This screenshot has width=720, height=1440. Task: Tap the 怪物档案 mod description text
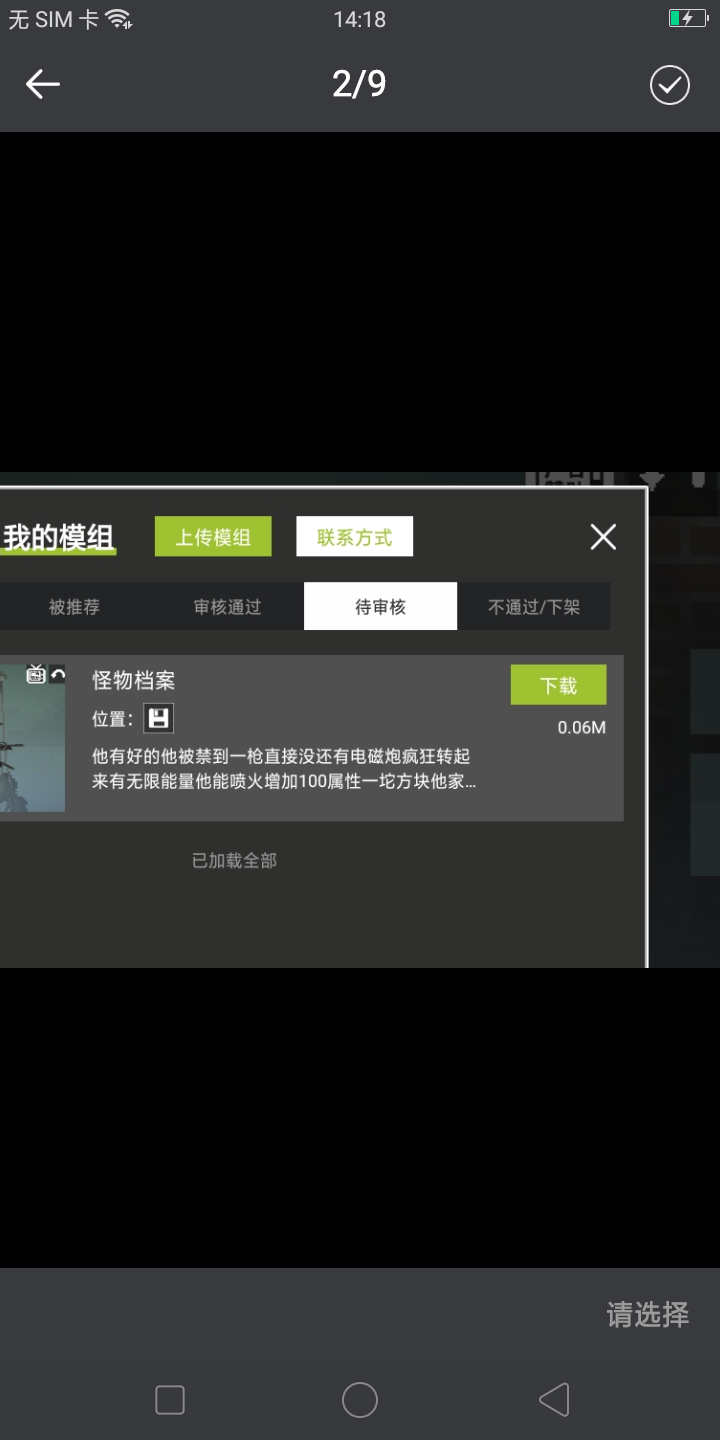click(x=284, y=769)
